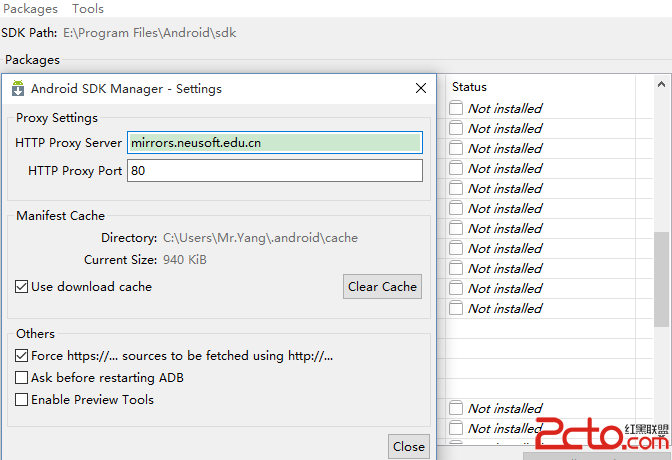The image size is (672, 460).
Task: Open the Packages menu
Action: [x=30, y=9]
